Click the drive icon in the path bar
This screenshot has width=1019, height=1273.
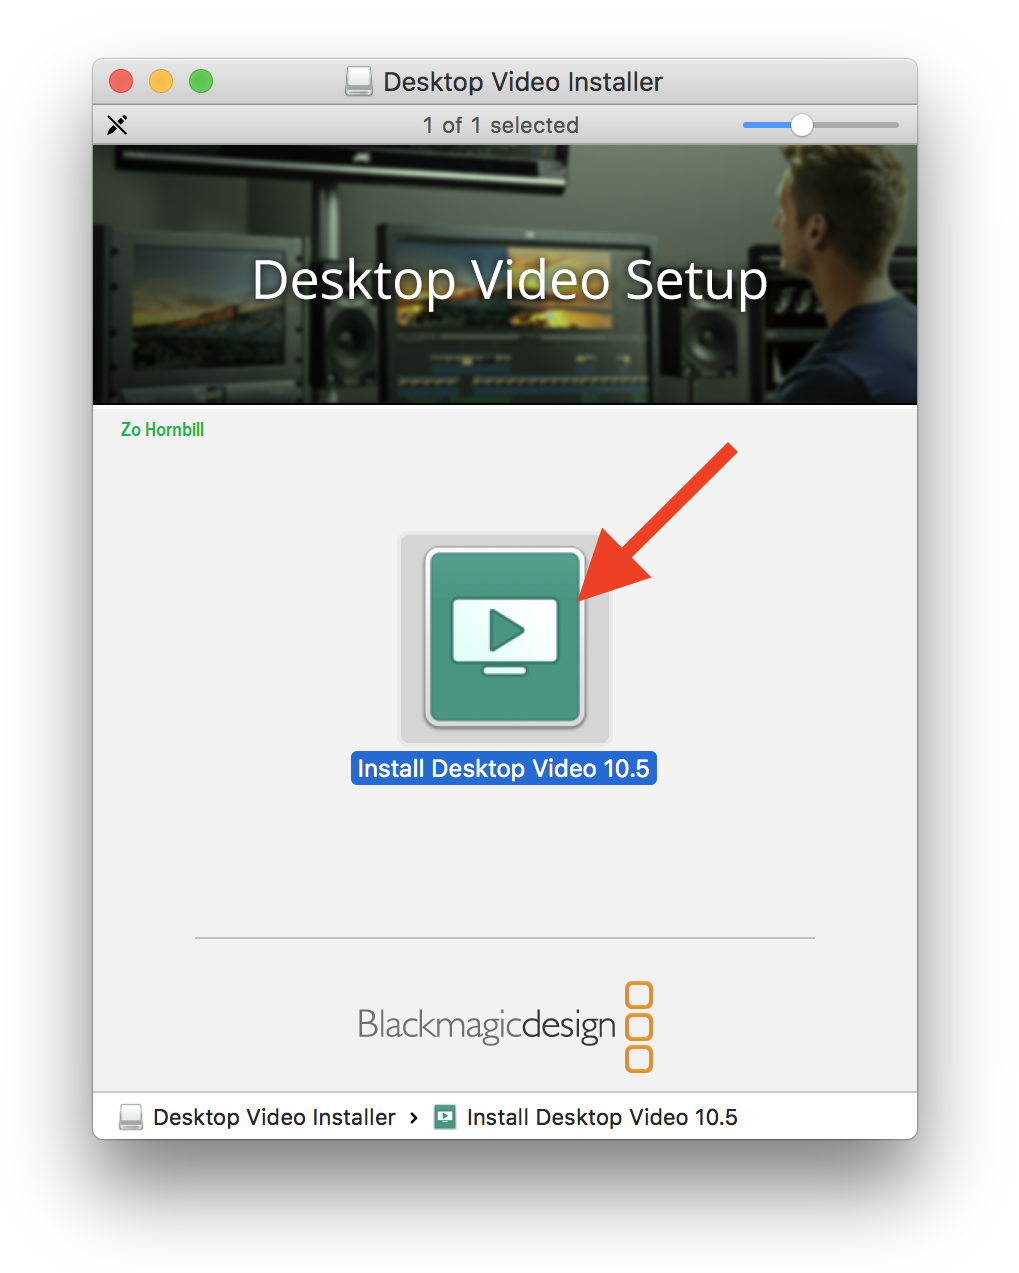tap(131, 1117)
